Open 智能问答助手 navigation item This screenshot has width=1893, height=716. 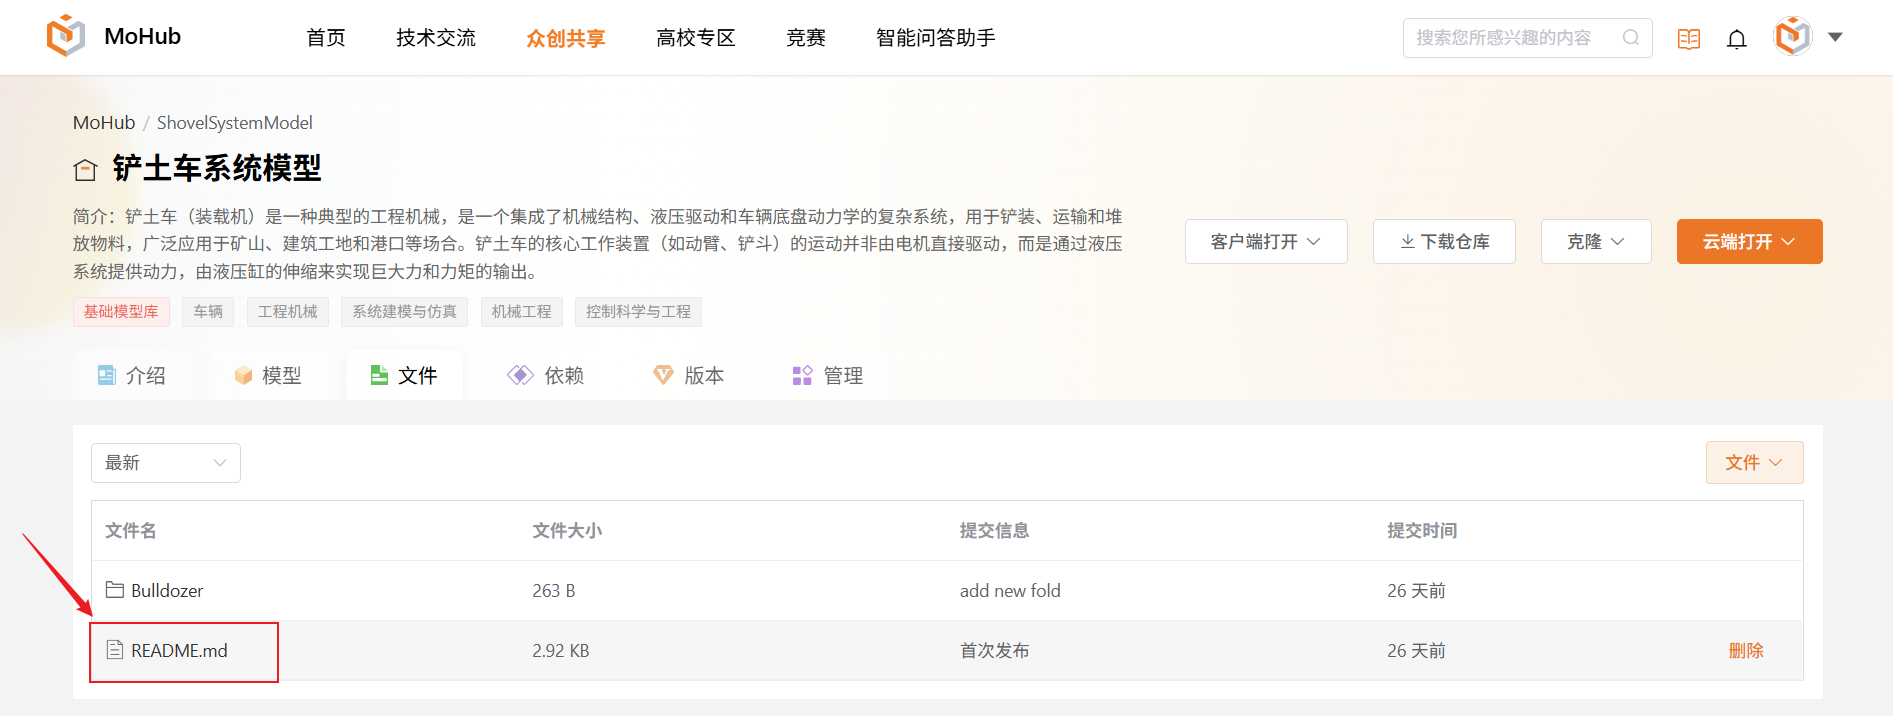936,38
